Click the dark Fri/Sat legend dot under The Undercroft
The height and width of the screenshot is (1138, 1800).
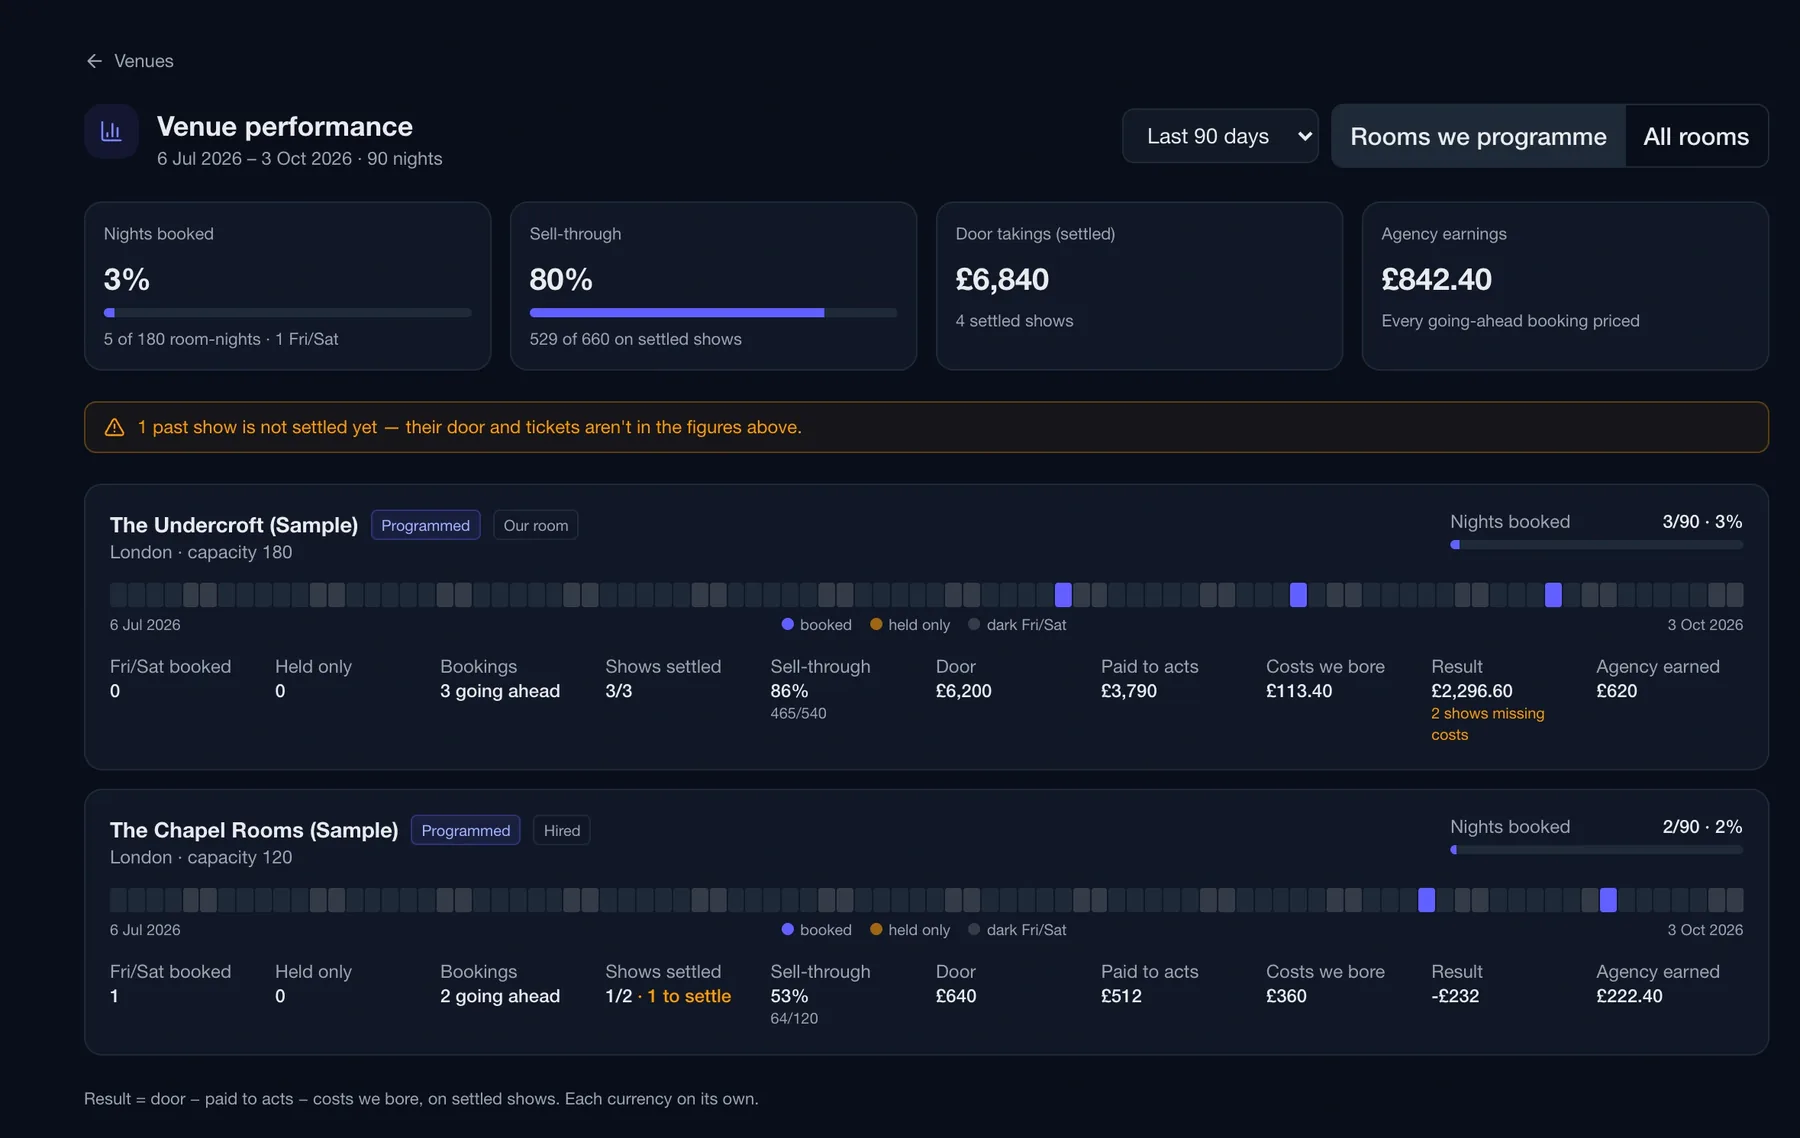point(974,624)
